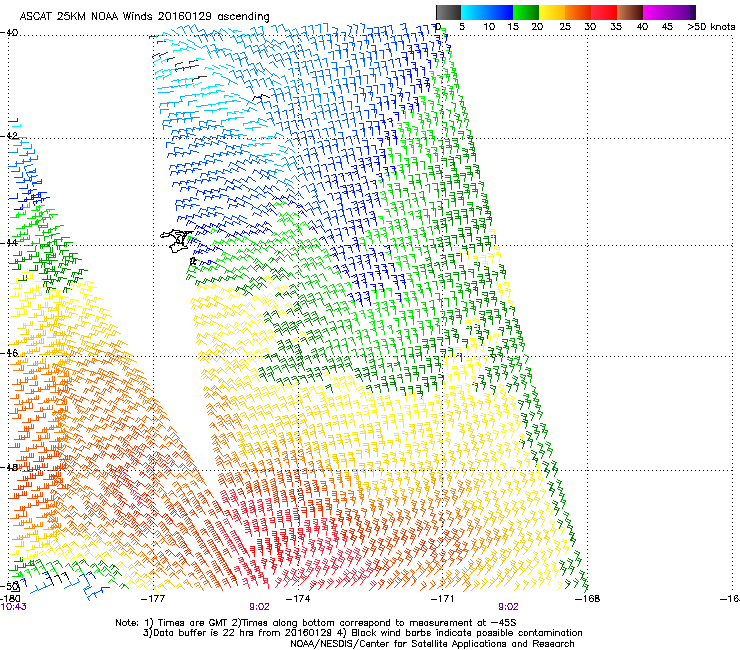Viewport: 740px width, 650px height.
Task: Click the note line starting "3)Data buffer is 22 hrs"
Action: point(362,633)
